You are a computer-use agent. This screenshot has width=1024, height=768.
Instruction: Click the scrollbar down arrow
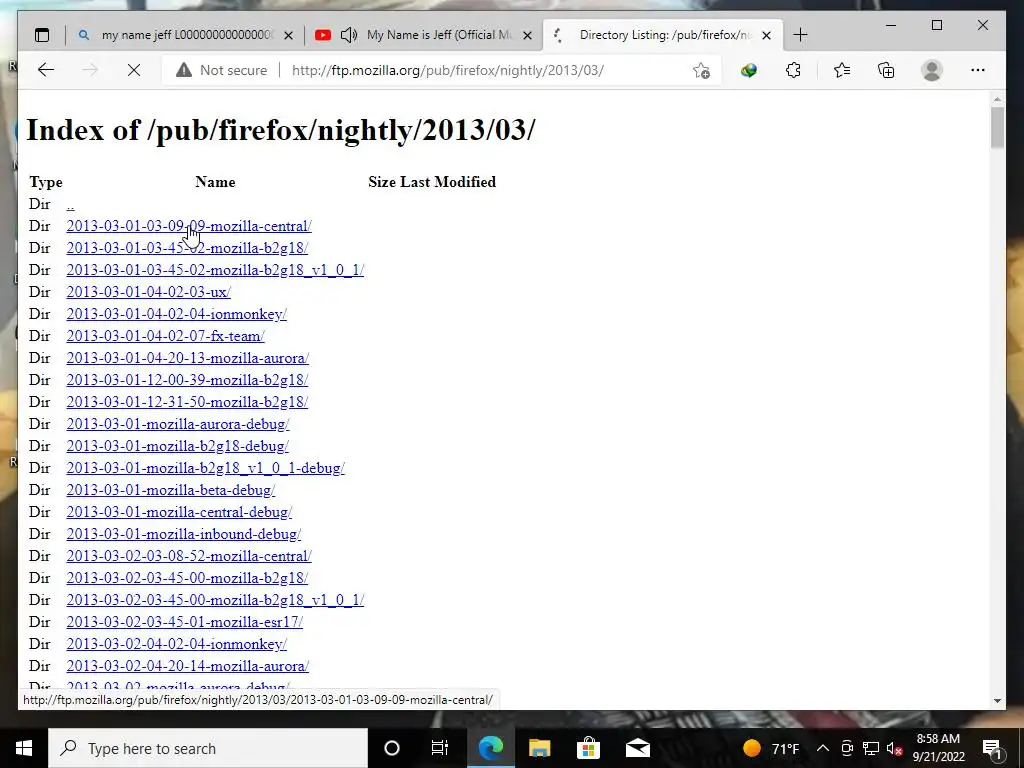point(997,701)
